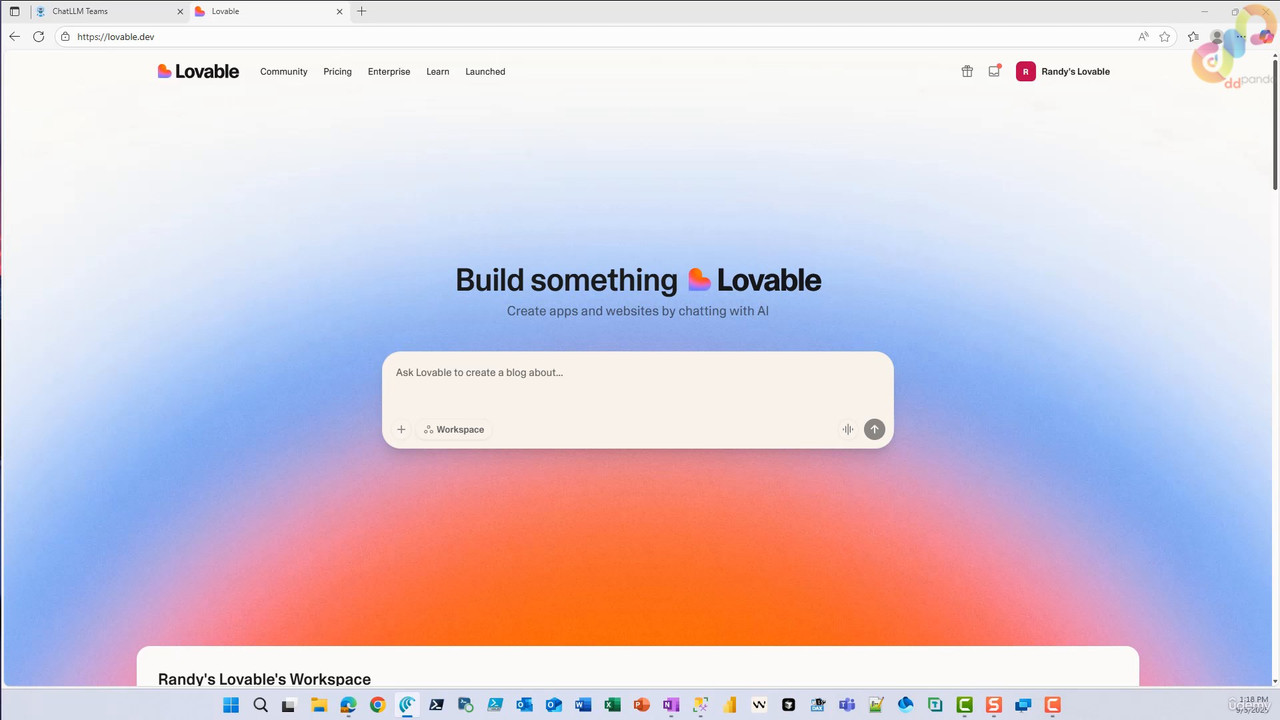Open Microsoft Teams from taskbar
The image size is (1280, 720).
tap(847, 705)
